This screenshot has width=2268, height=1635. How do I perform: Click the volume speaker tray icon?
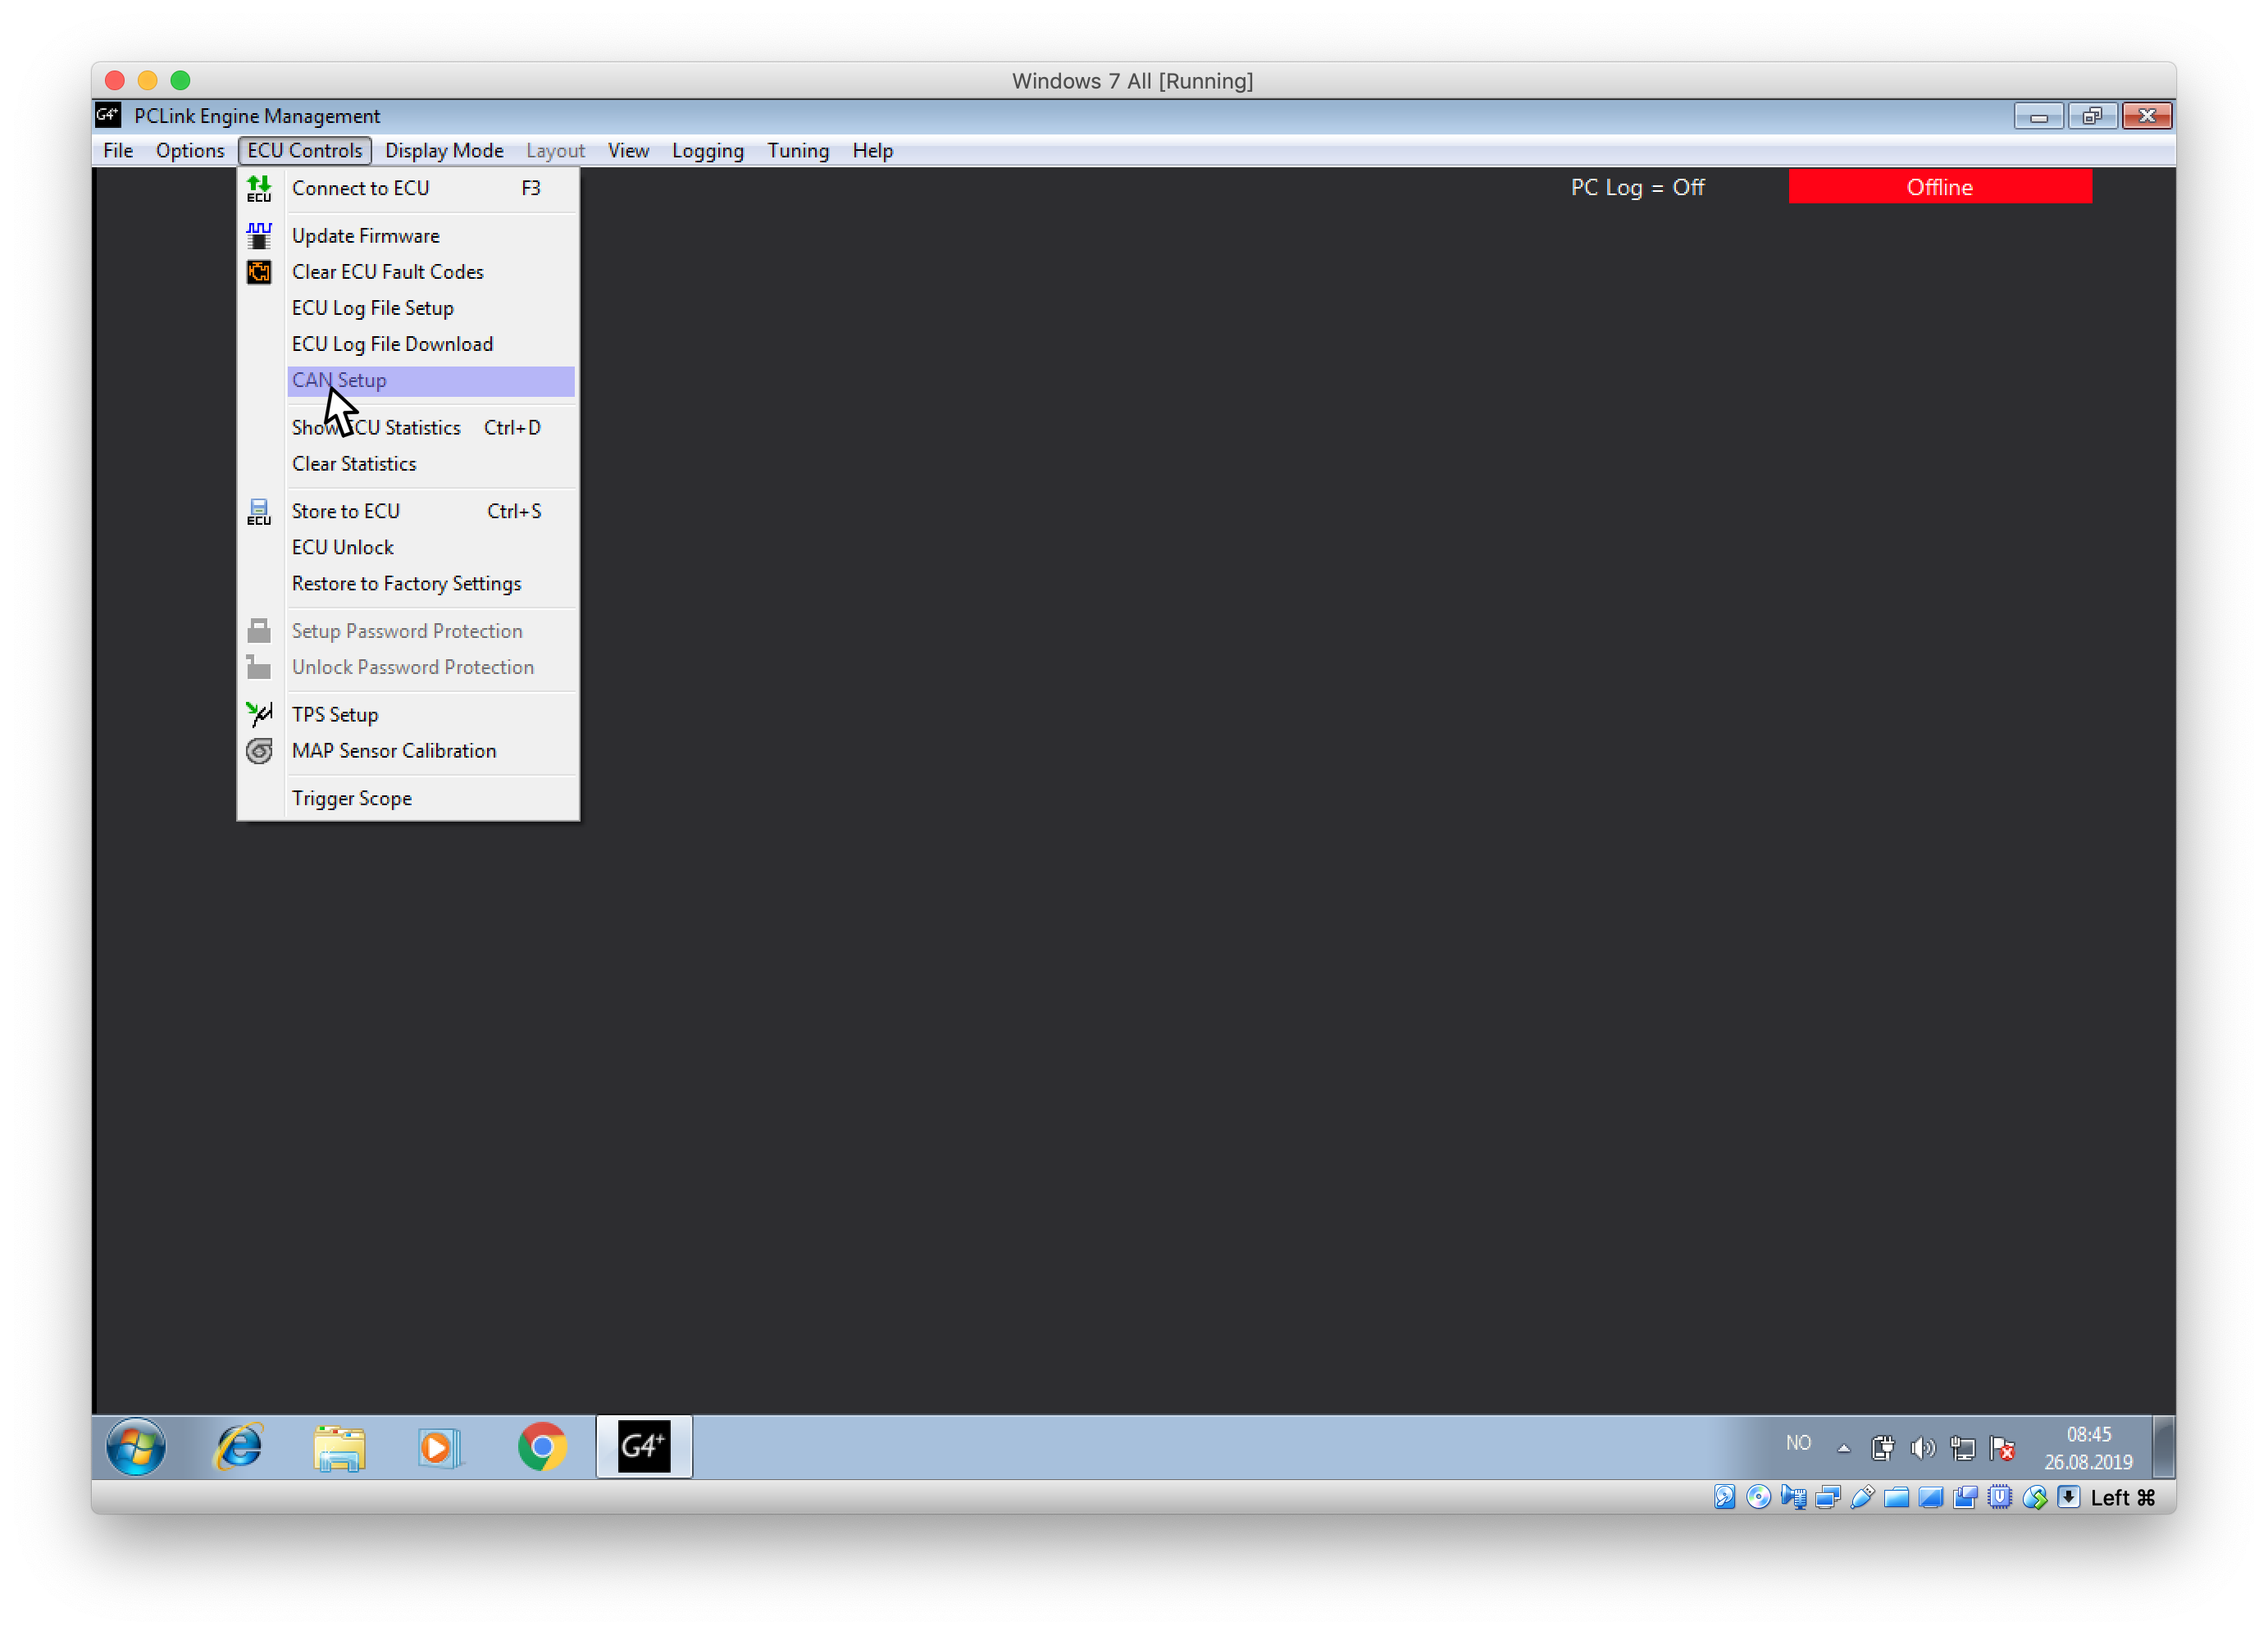pos(1922,1447)
